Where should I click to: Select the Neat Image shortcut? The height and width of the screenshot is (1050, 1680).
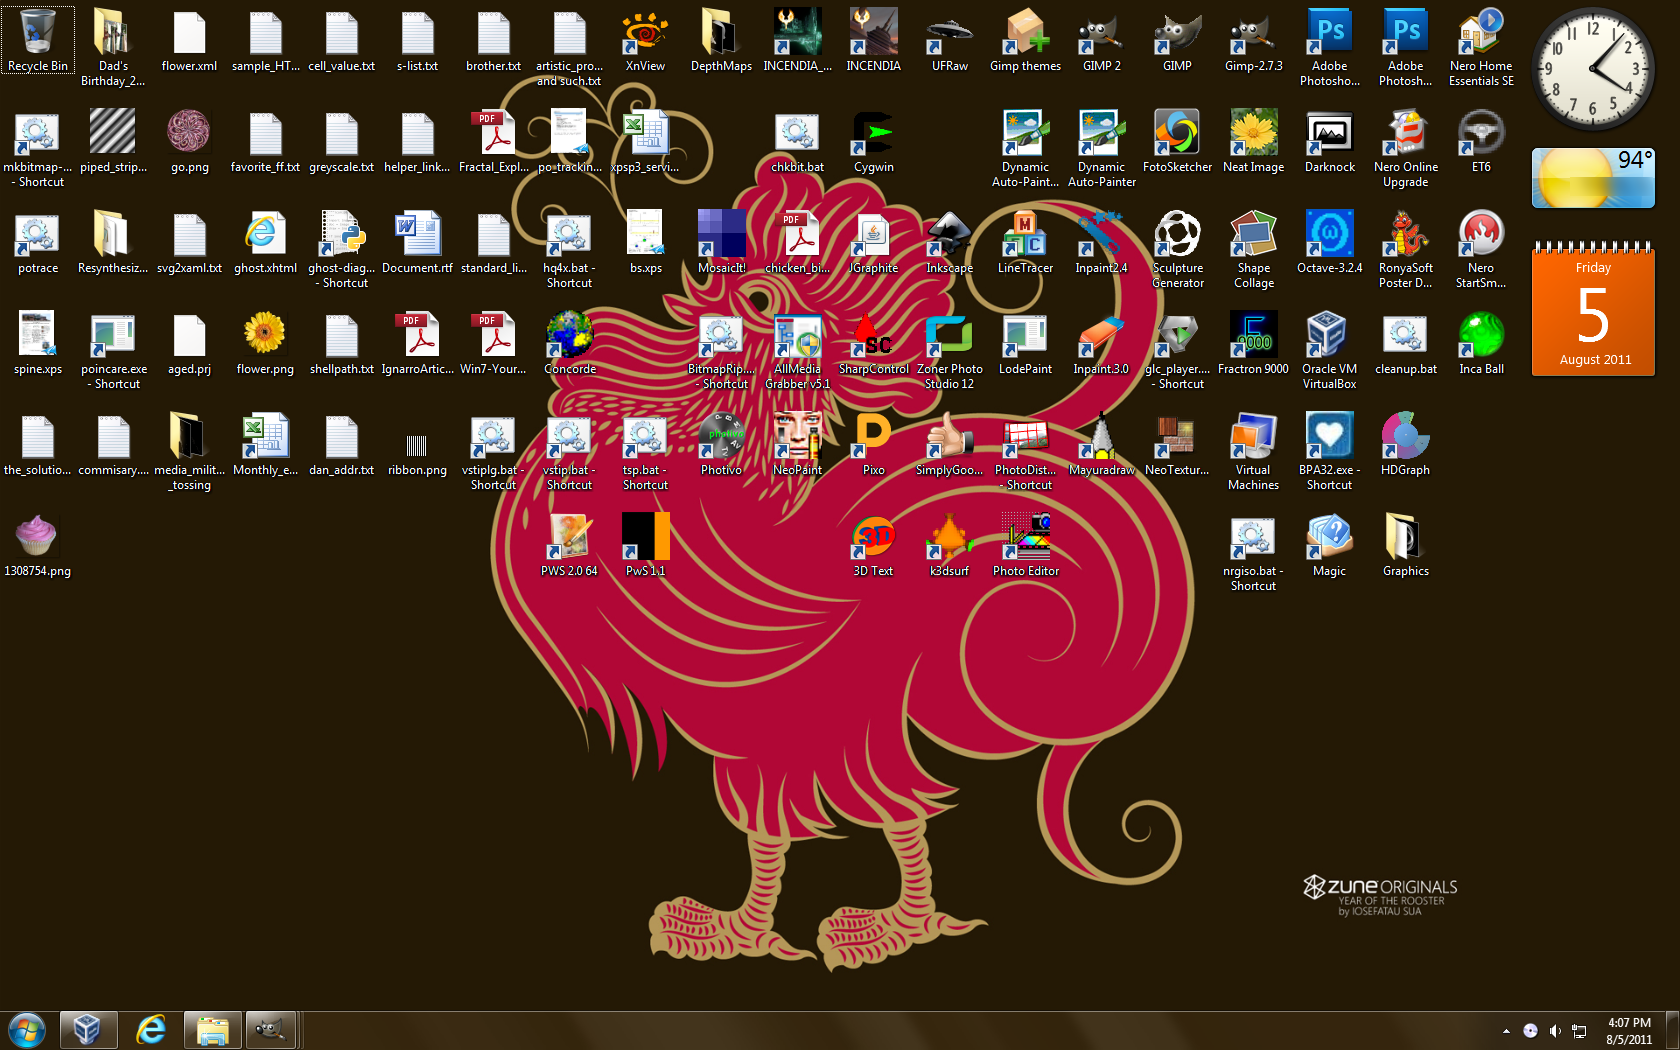pyautogui.click(x=1253, y=141)
